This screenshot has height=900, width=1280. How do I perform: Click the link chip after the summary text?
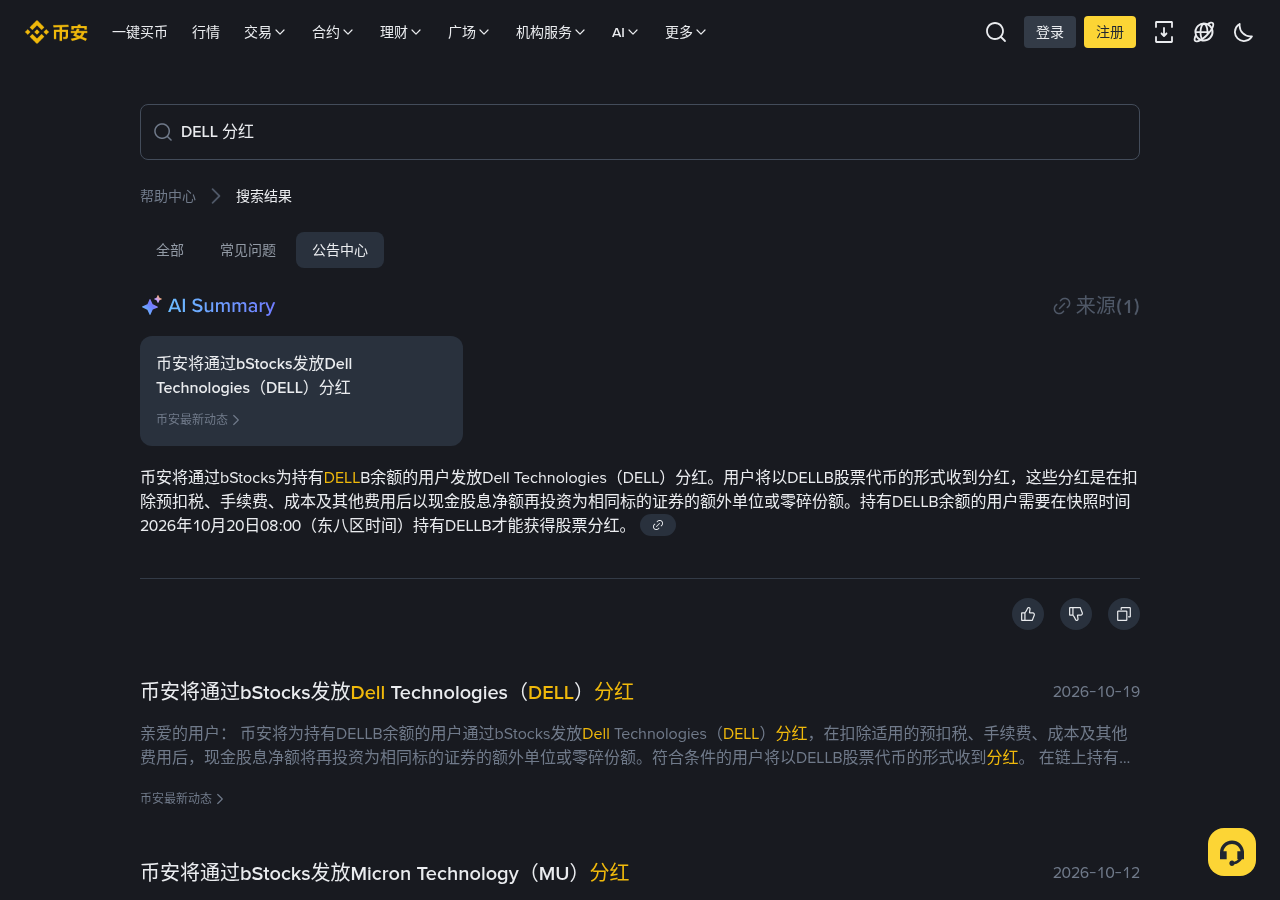(x=658, y=525)
